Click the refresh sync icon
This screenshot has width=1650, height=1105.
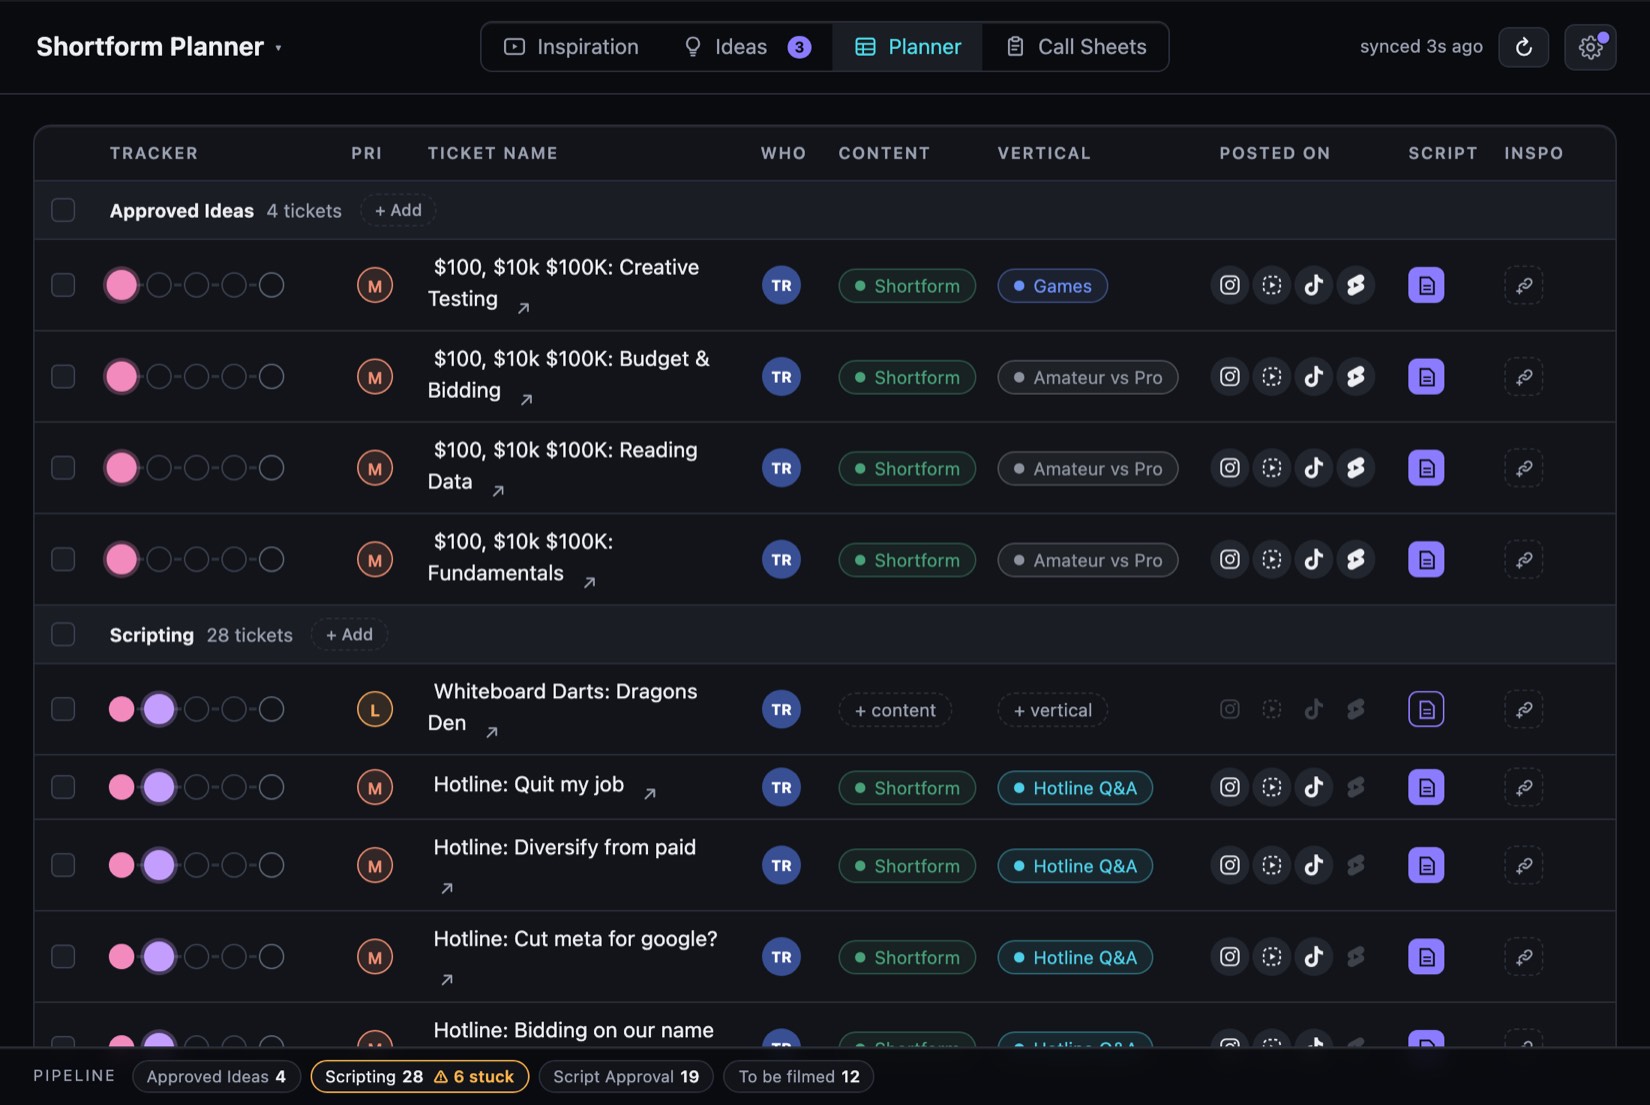(1523, 47)
